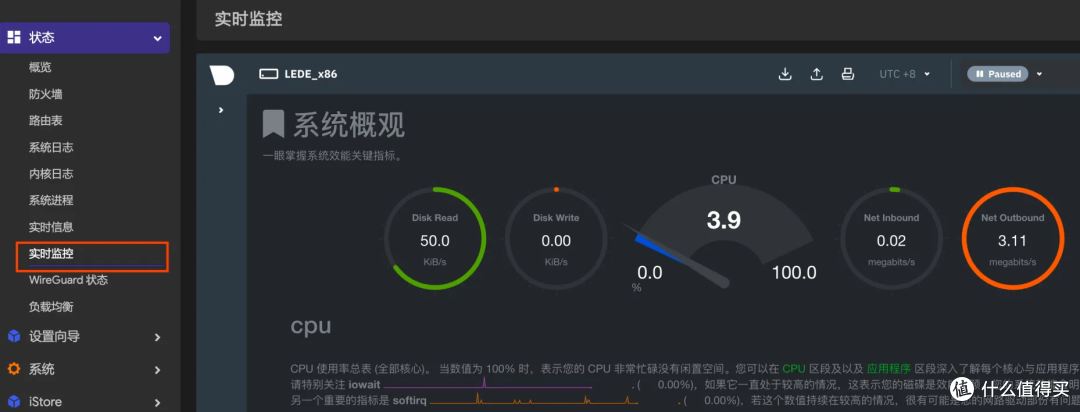Click the download/import snapshot icon

(785, 74)
